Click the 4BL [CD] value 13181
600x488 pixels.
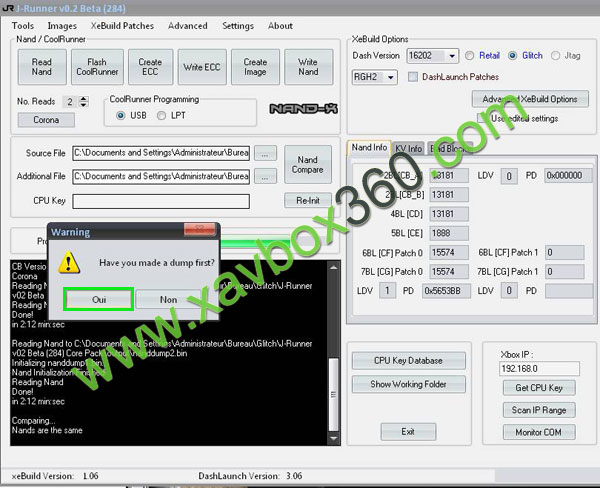pyautogui.click(x=449, y=214)
